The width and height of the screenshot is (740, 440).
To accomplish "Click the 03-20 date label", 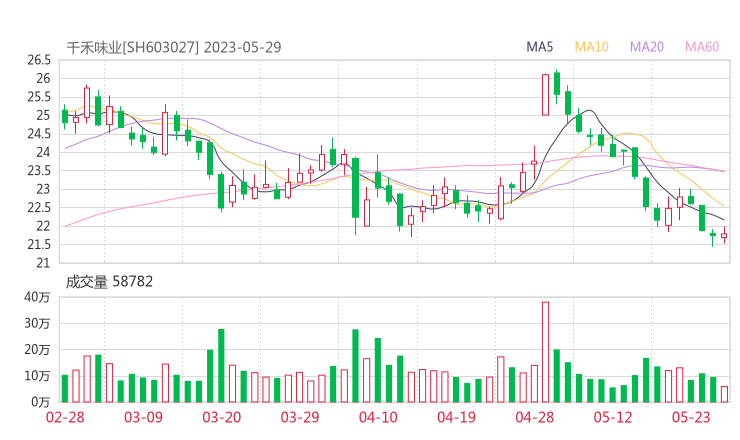I will pos(222,417).
